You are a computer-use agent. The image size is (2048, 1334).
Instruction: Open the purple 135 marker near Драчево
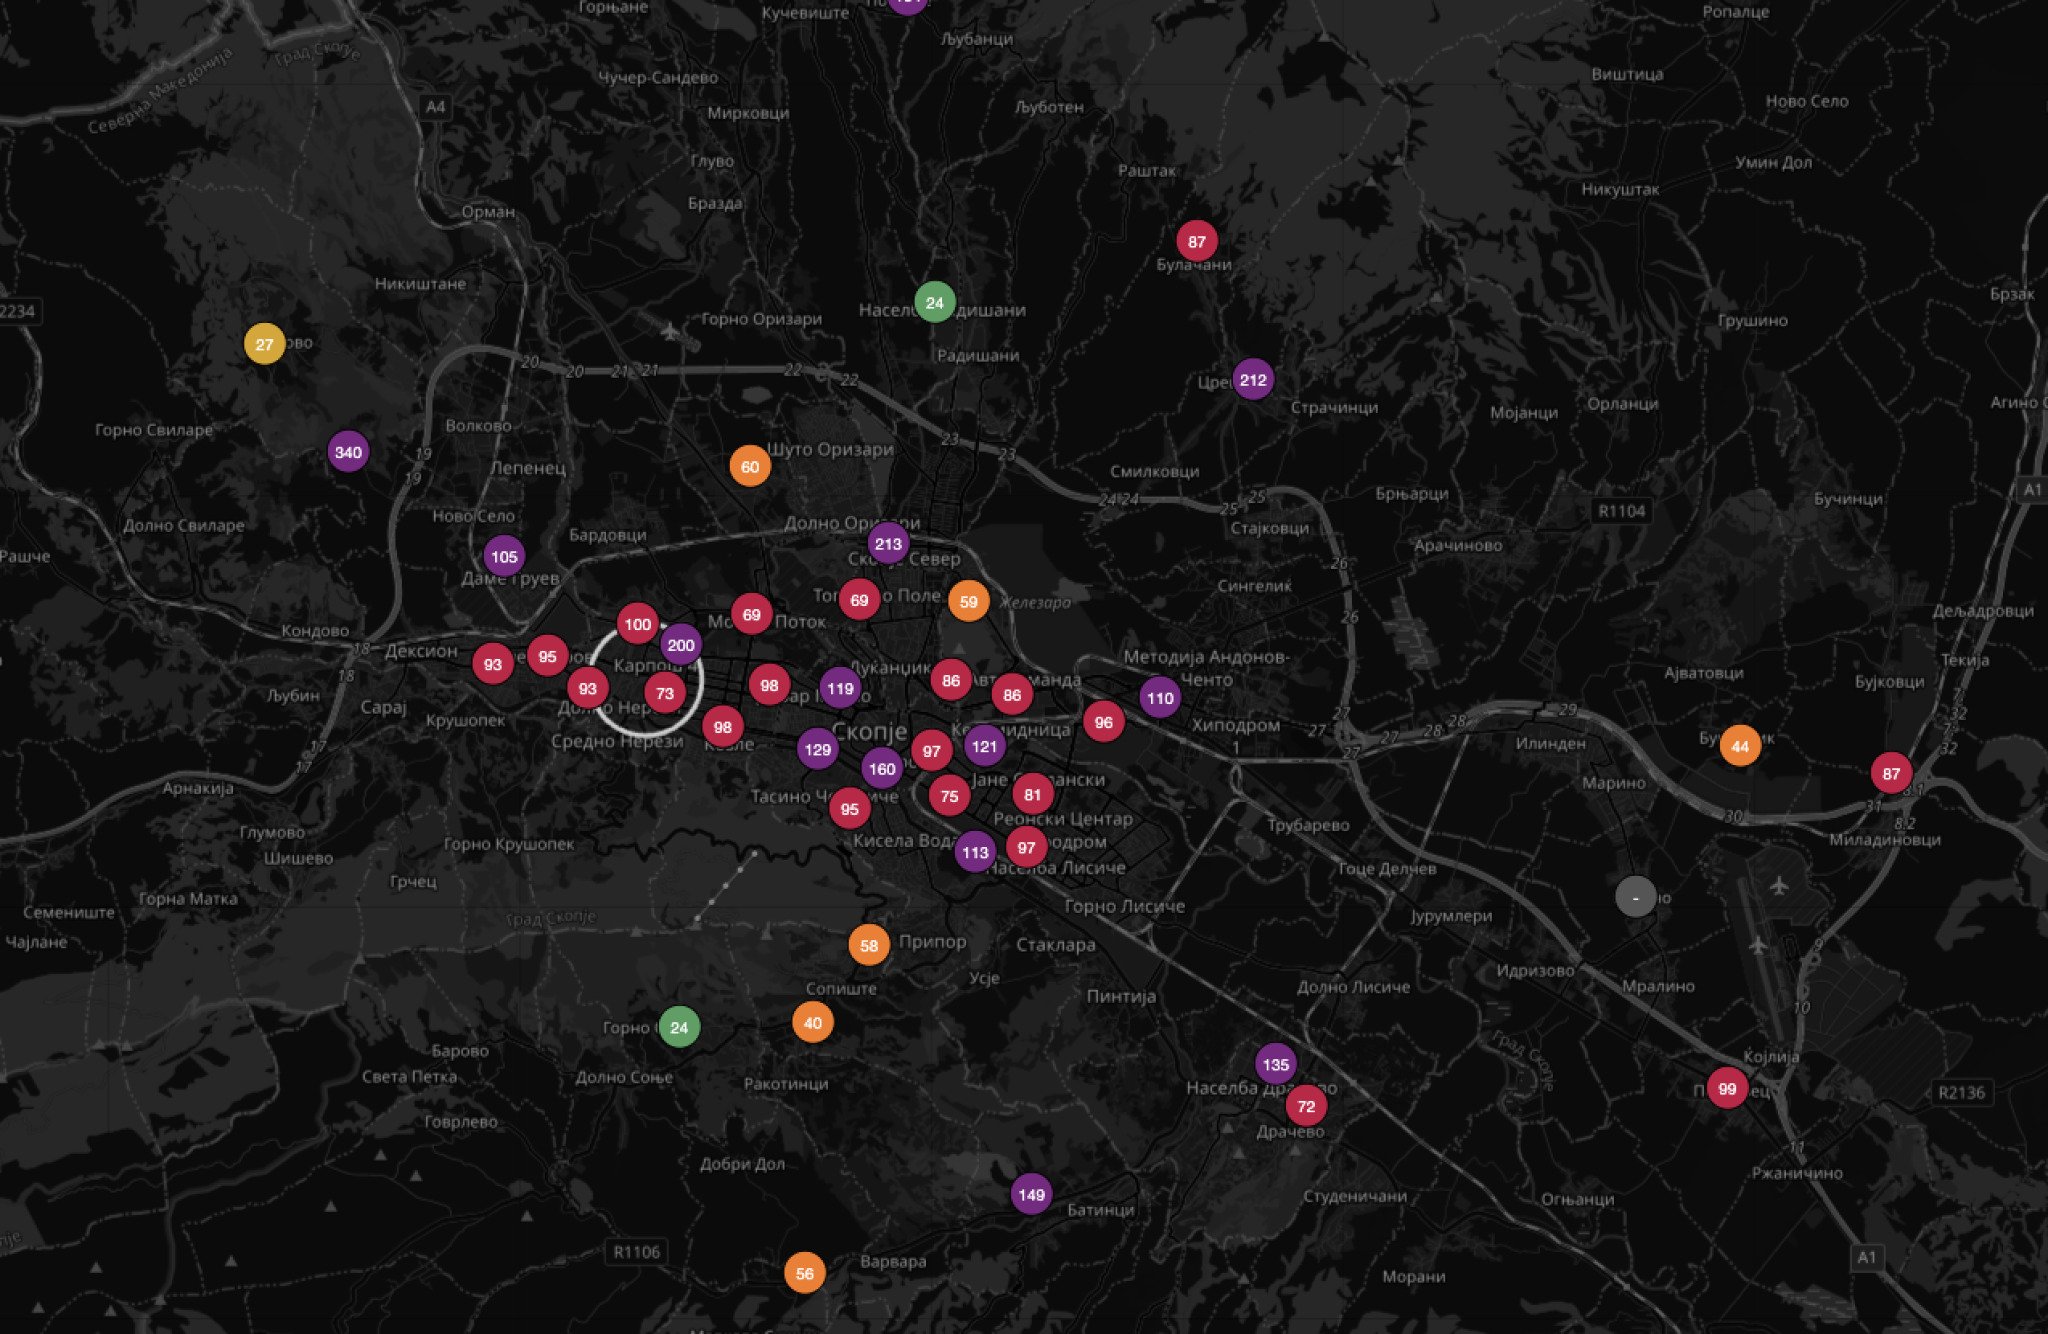(x=1275, y=1064)
